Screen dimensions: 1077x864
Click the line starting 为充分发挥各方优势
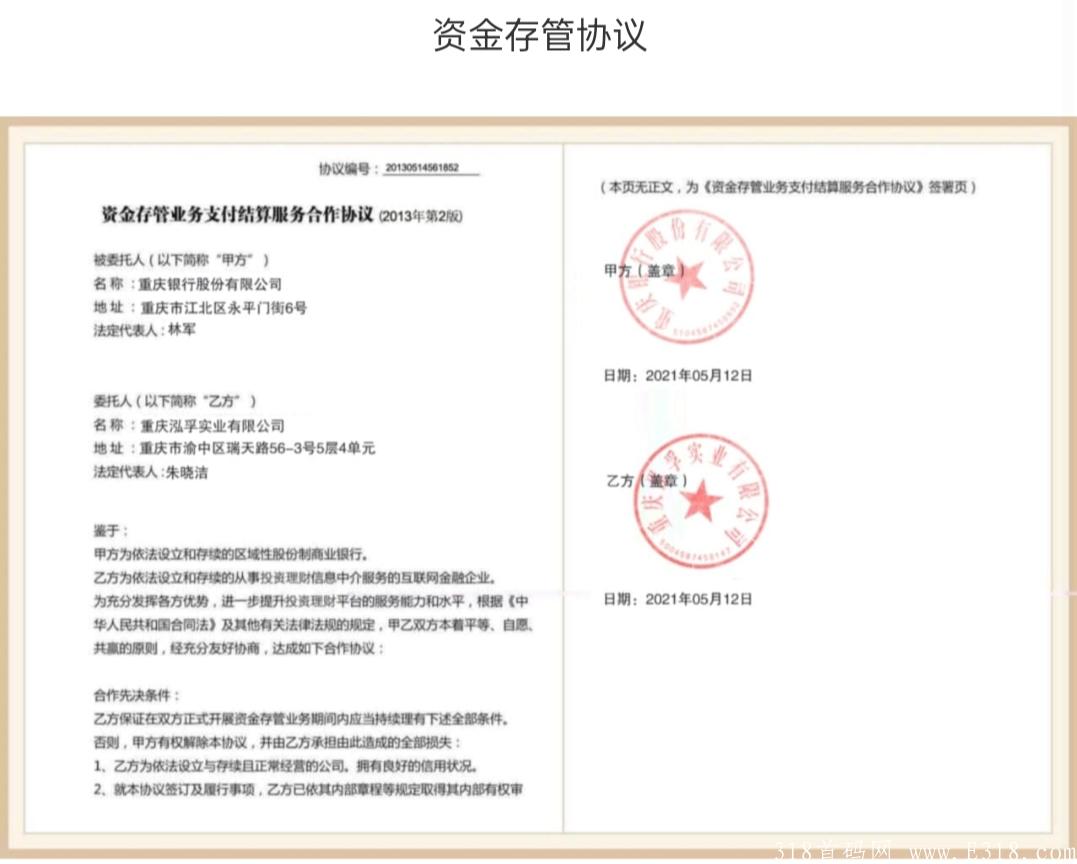click(311, 601)
